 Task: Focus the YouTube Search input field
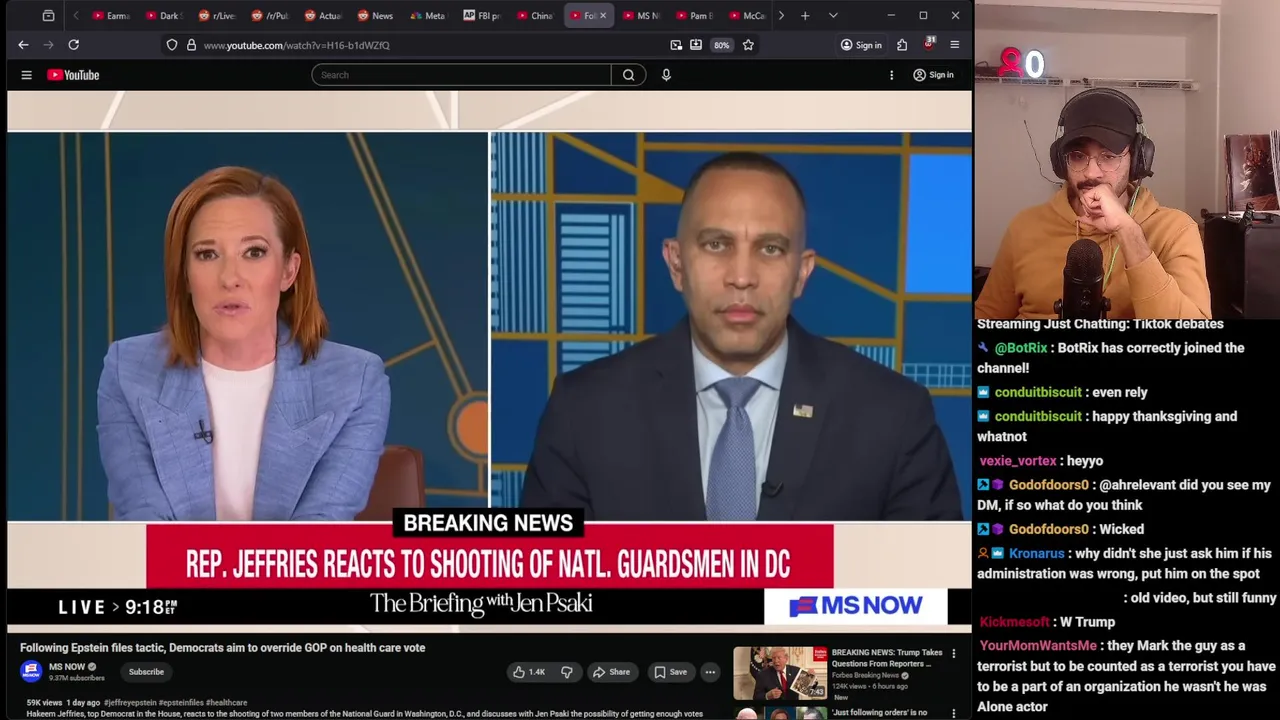(x=461, y=75)
